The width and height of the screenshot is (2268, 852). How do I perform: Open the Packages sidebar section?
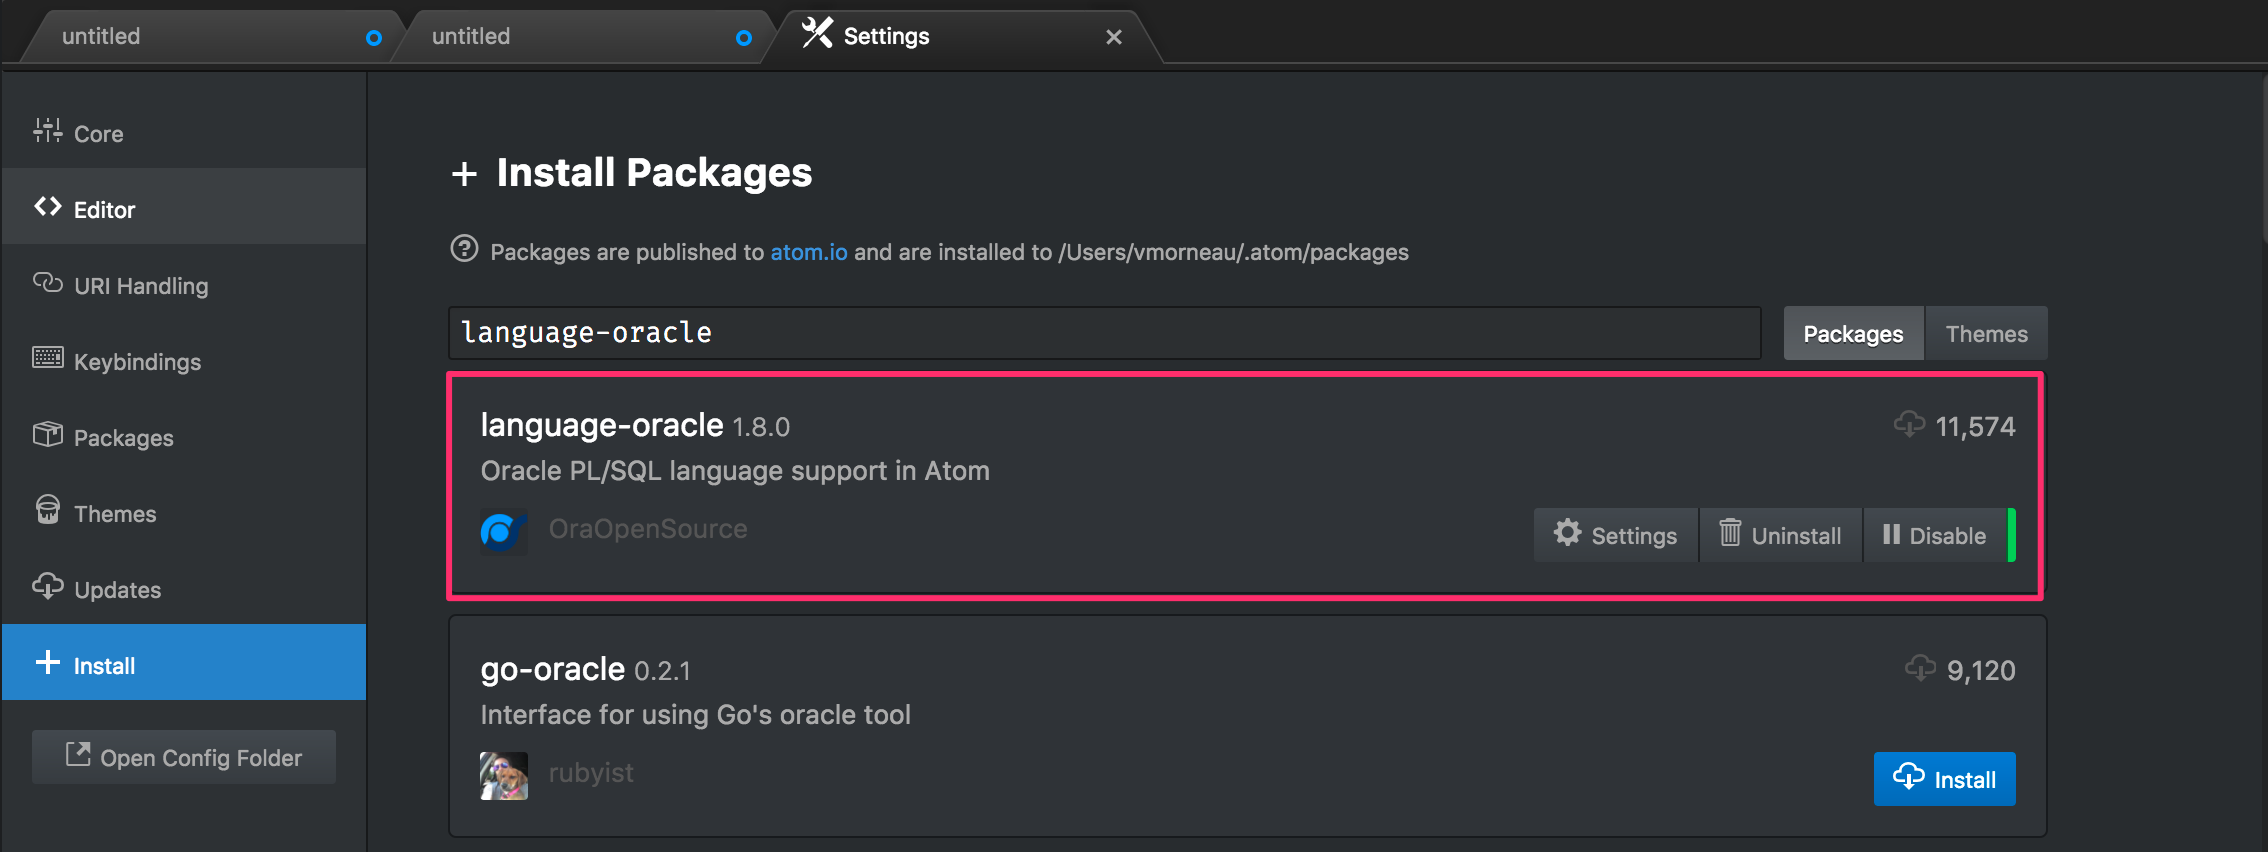point(184,437)
